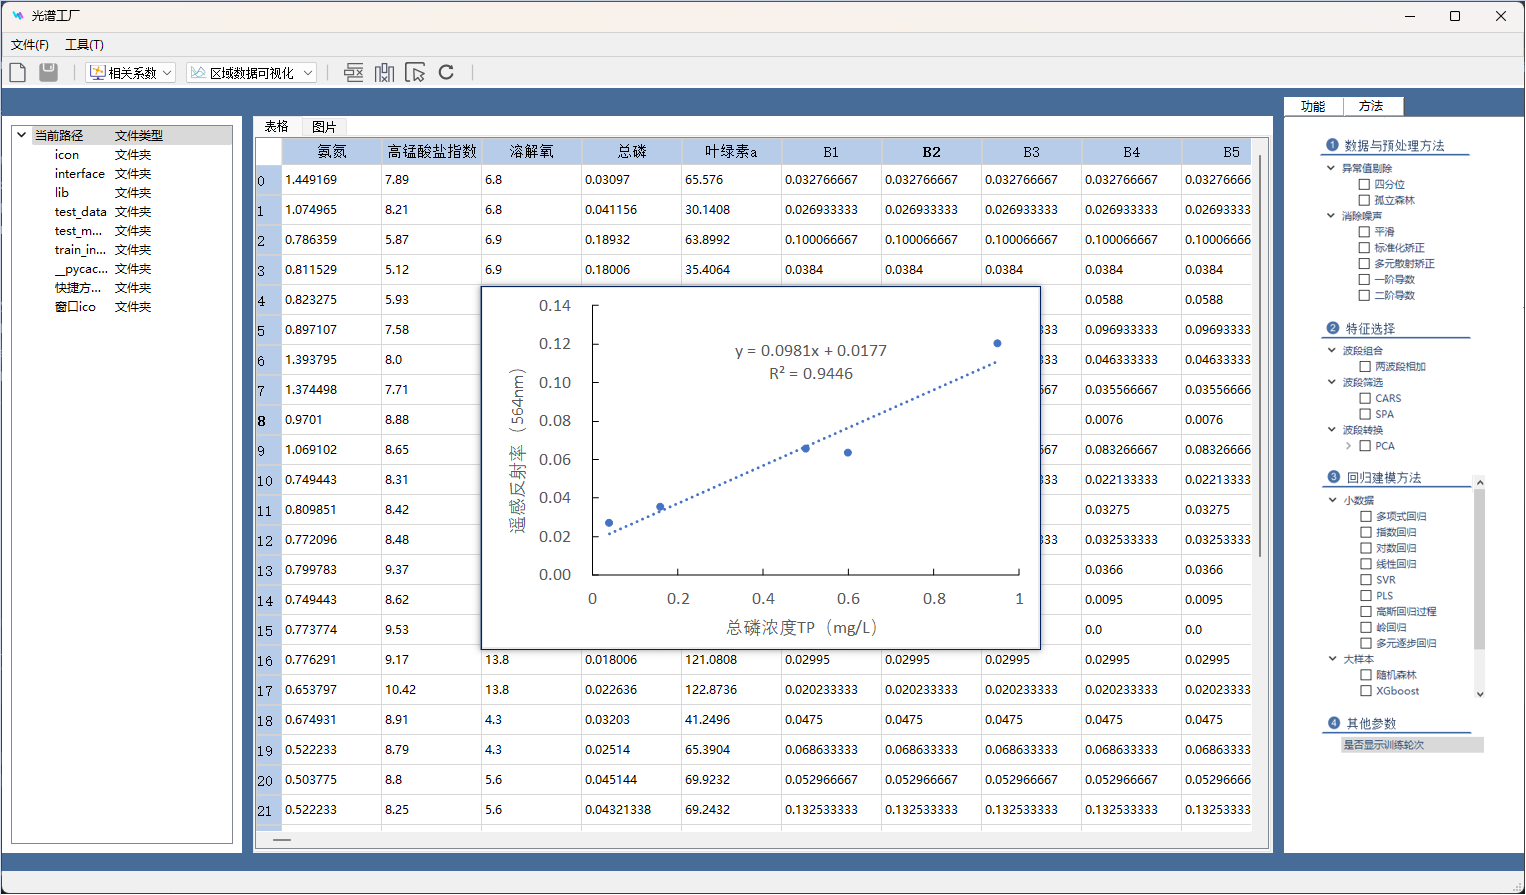Click the 相关系数 chart icon
Screen dimensions: 1526x895
click(x=97, y=73)
